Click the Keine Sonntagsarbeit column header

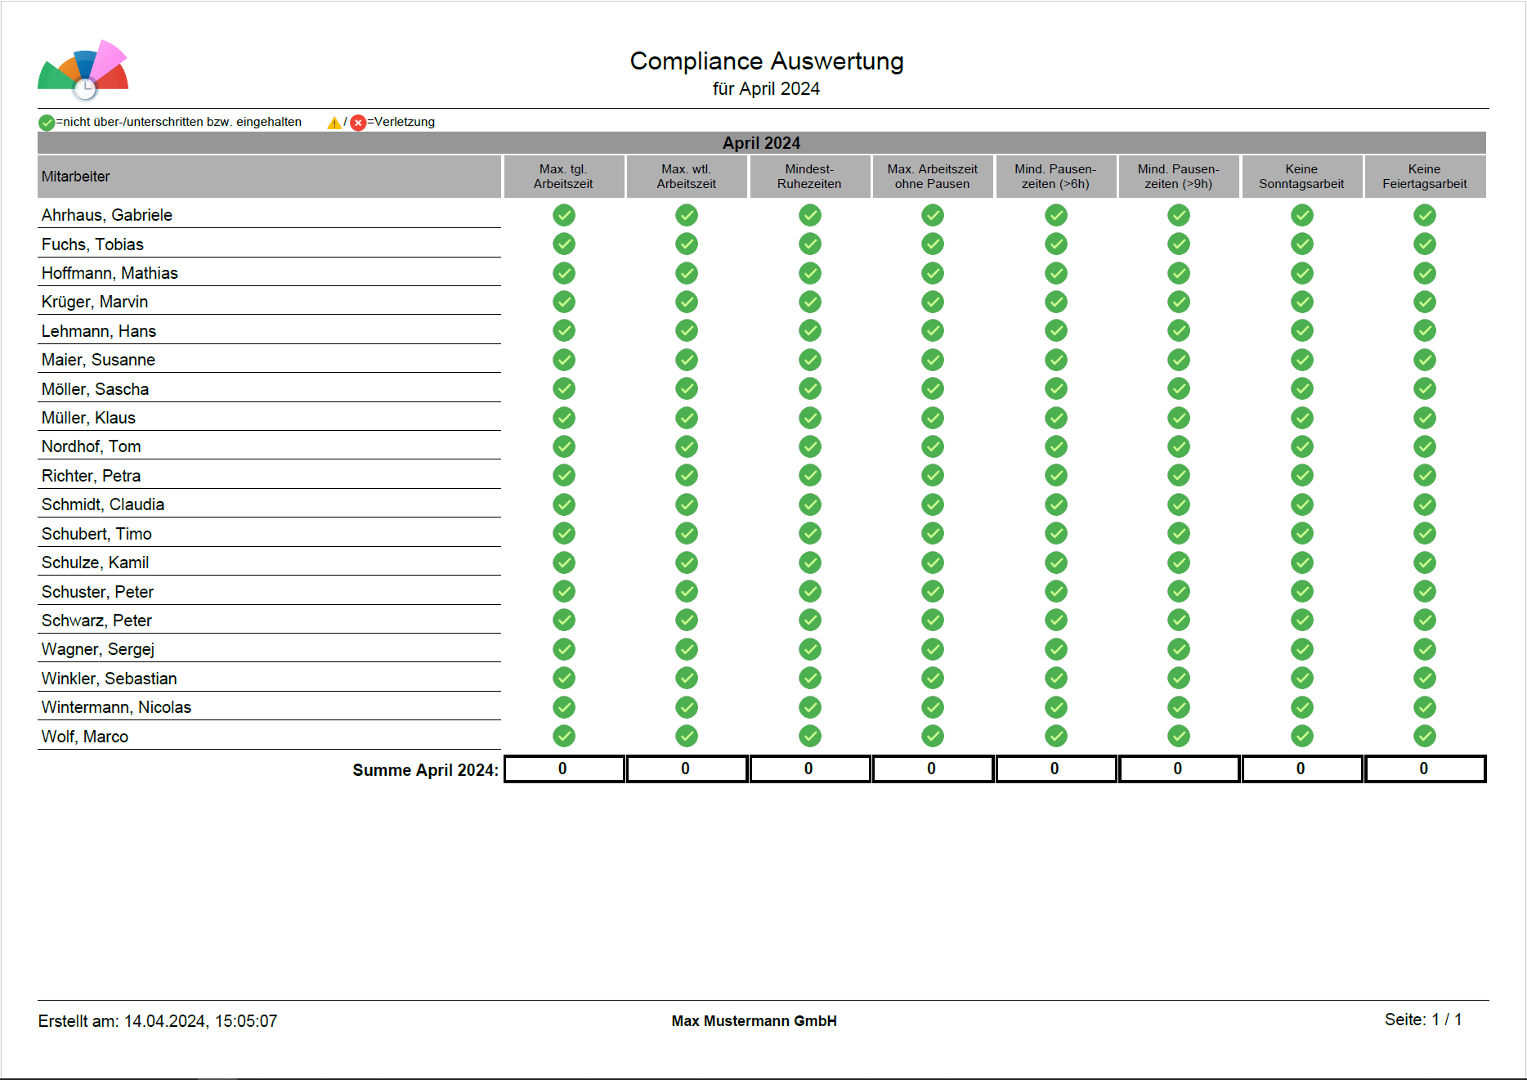tap(1301, 177)
